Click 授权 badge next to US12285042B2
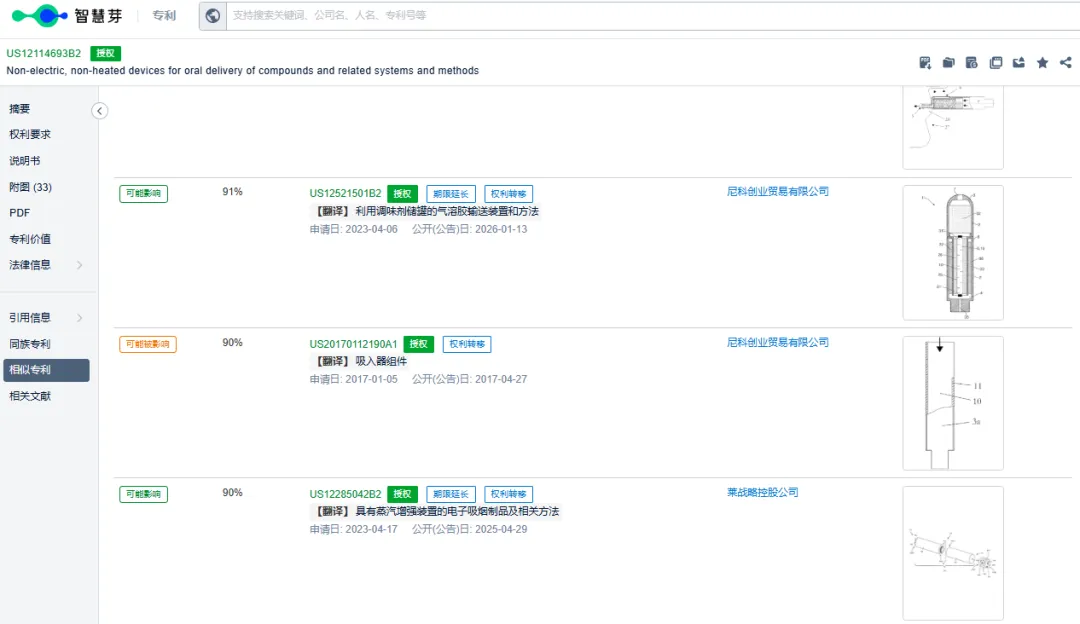The width and height of the screenshot is (1080, 624). [x=402, y=494]
